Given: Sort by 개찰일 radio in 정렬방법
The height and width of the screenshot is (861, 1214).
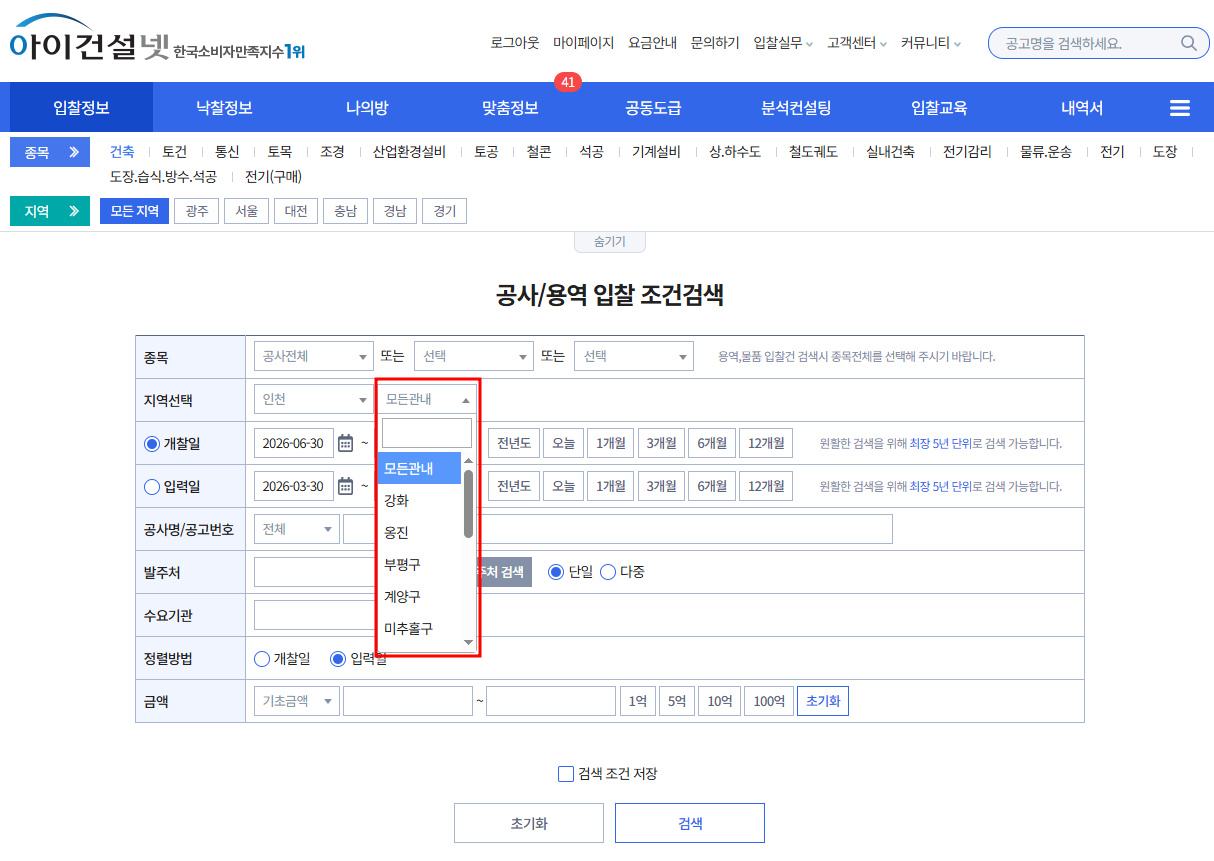Looking at the screenshot, I should 262,659.
